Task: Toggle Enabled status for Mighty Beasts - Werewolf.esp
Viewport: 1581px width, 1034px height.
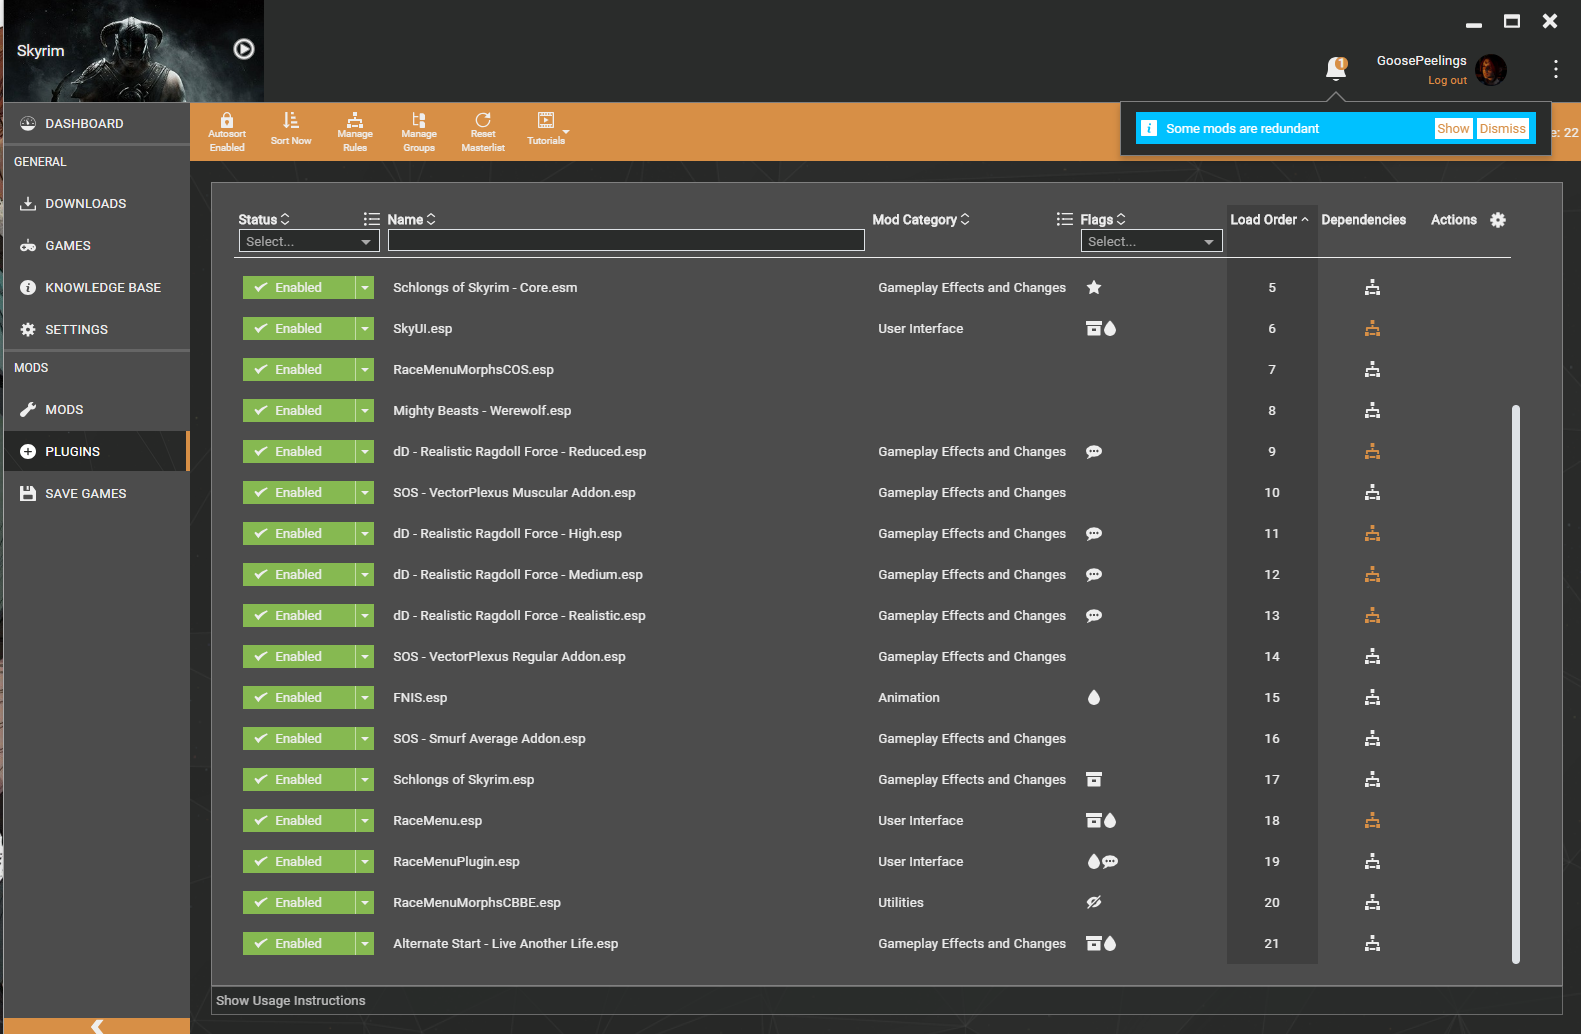Action: click(299, 411)
